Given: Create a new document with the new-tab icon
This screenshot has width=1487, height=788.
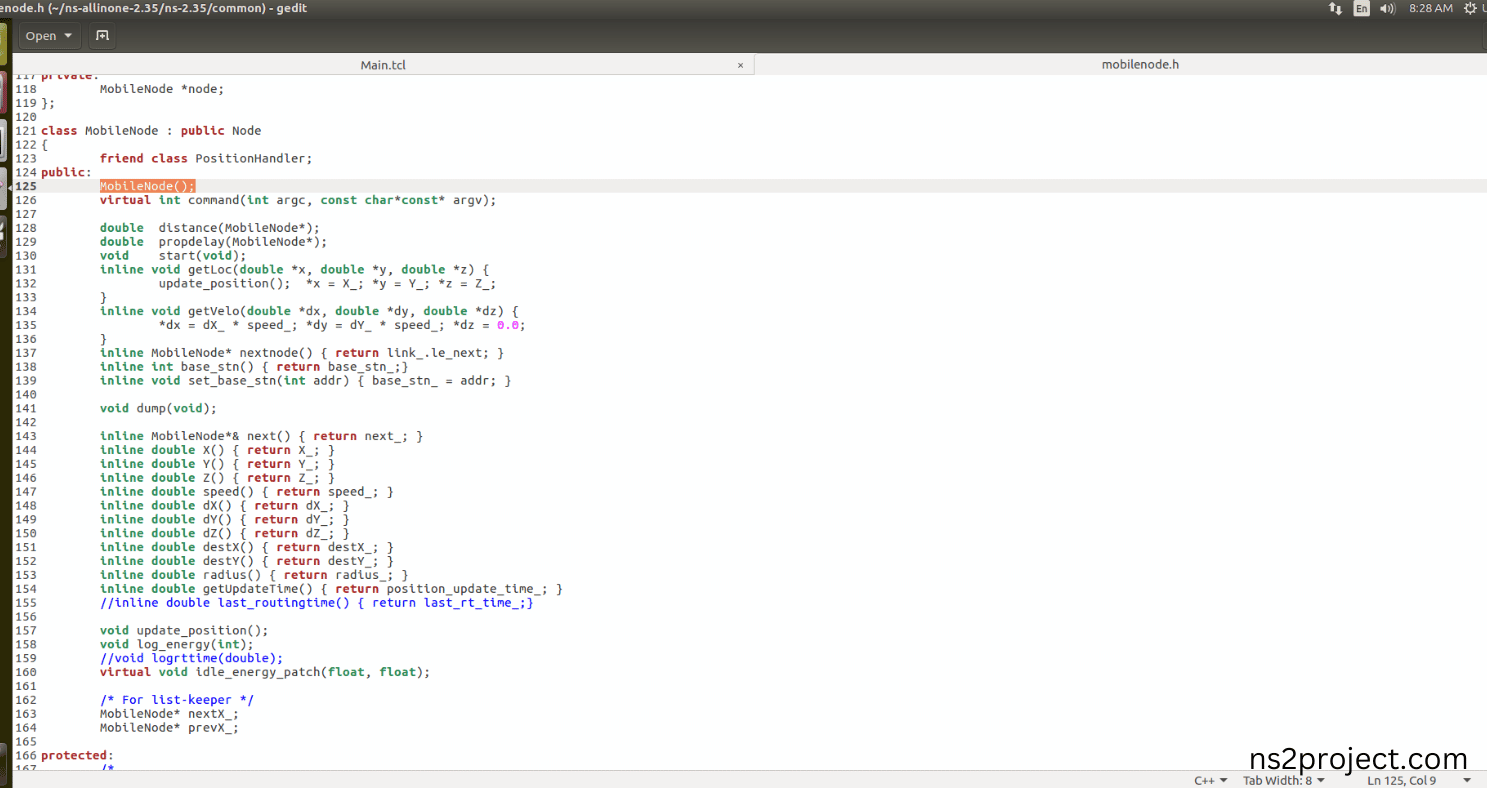Looking at the screenshot, I should pyautogui.click(x=102, y=36).
